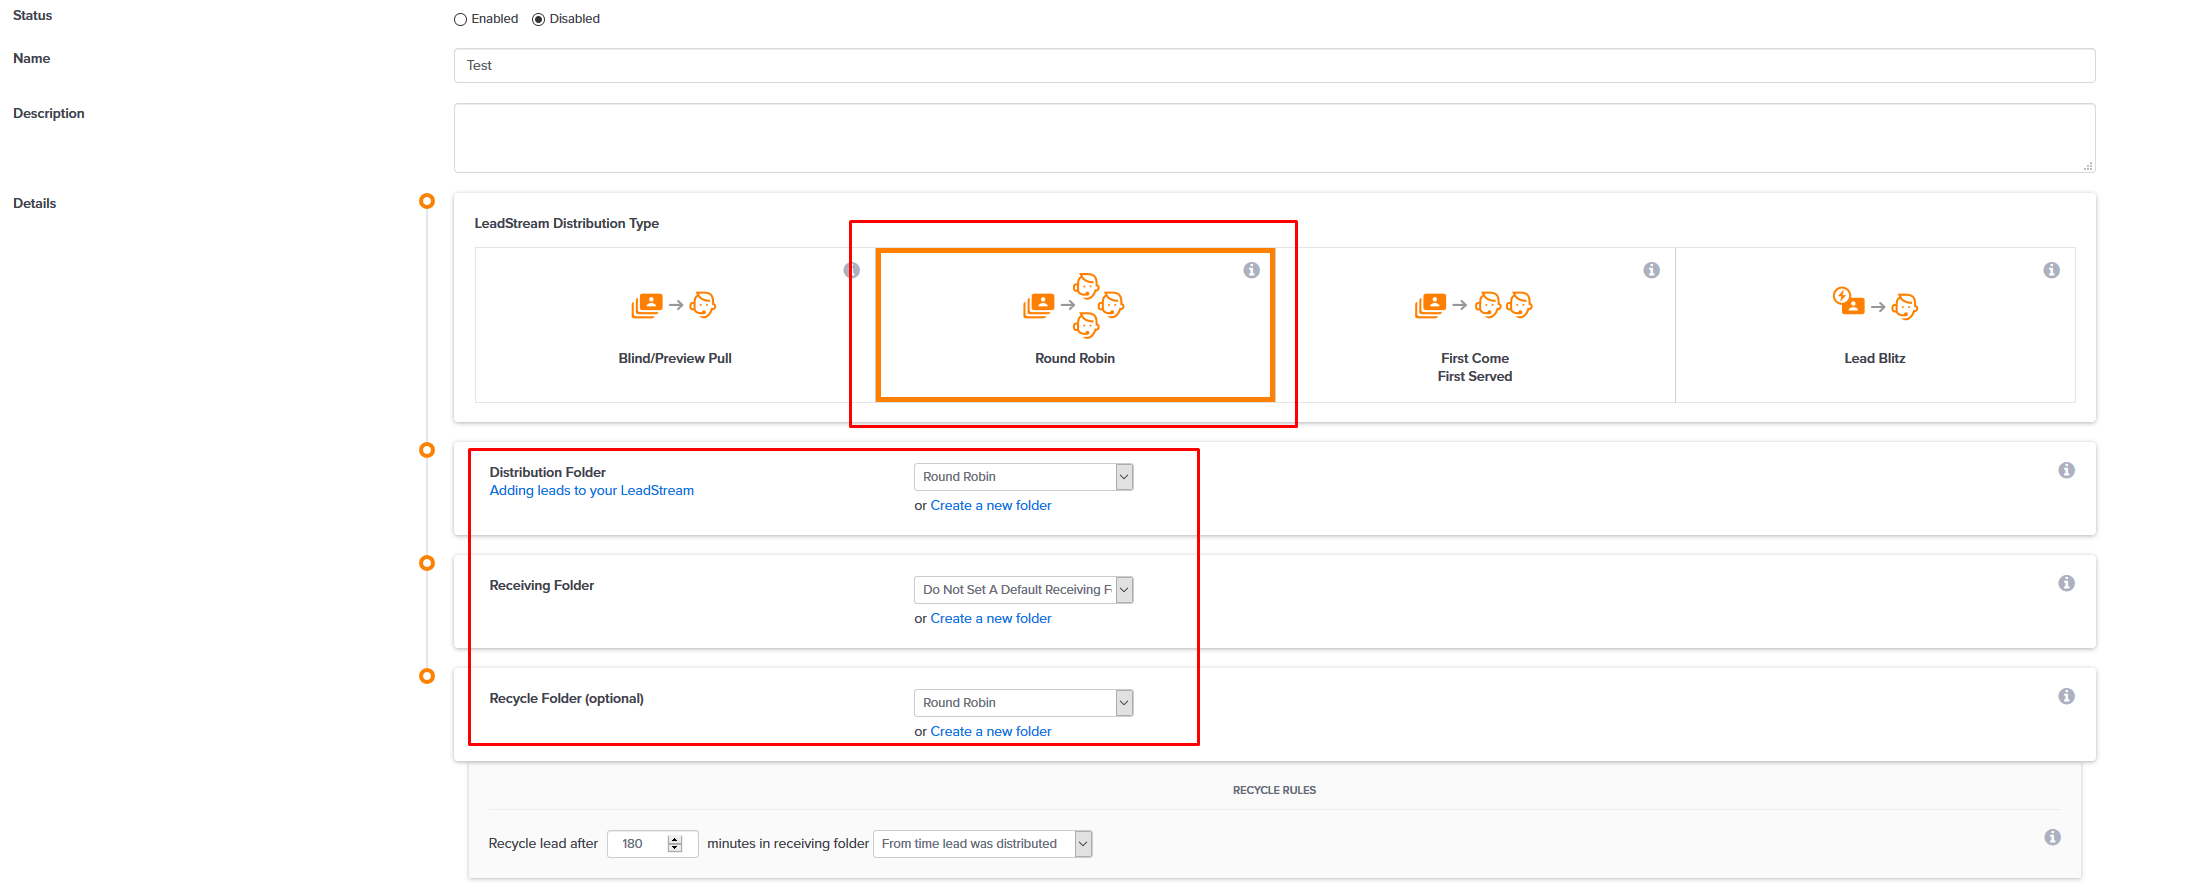Screen dimensions: 2193x892
Task: Choose the Lead Blitz distribution icon
Action: point(1875,304)
